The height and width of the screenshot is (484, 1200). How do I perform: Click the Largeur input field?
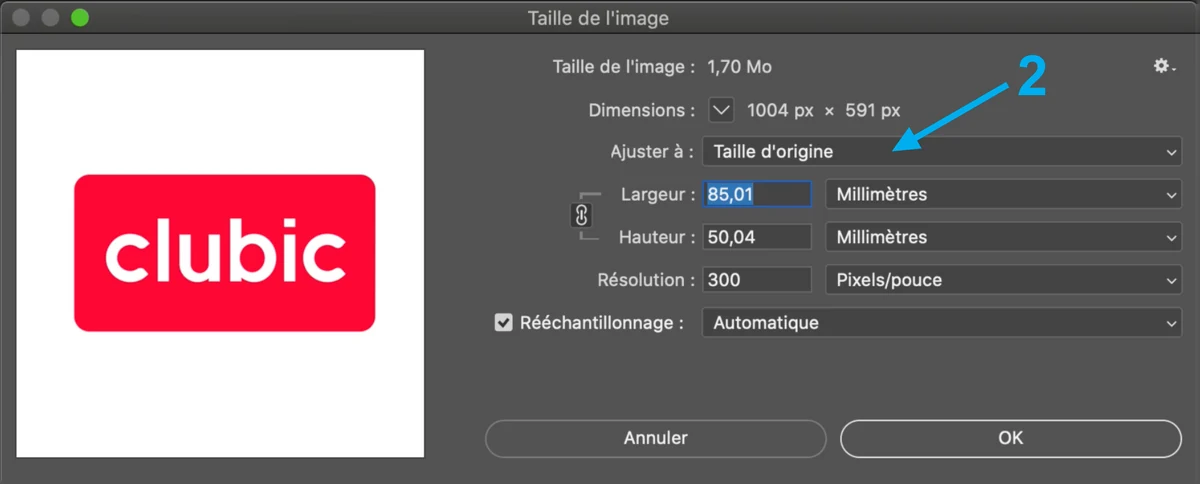pos(757,194)
